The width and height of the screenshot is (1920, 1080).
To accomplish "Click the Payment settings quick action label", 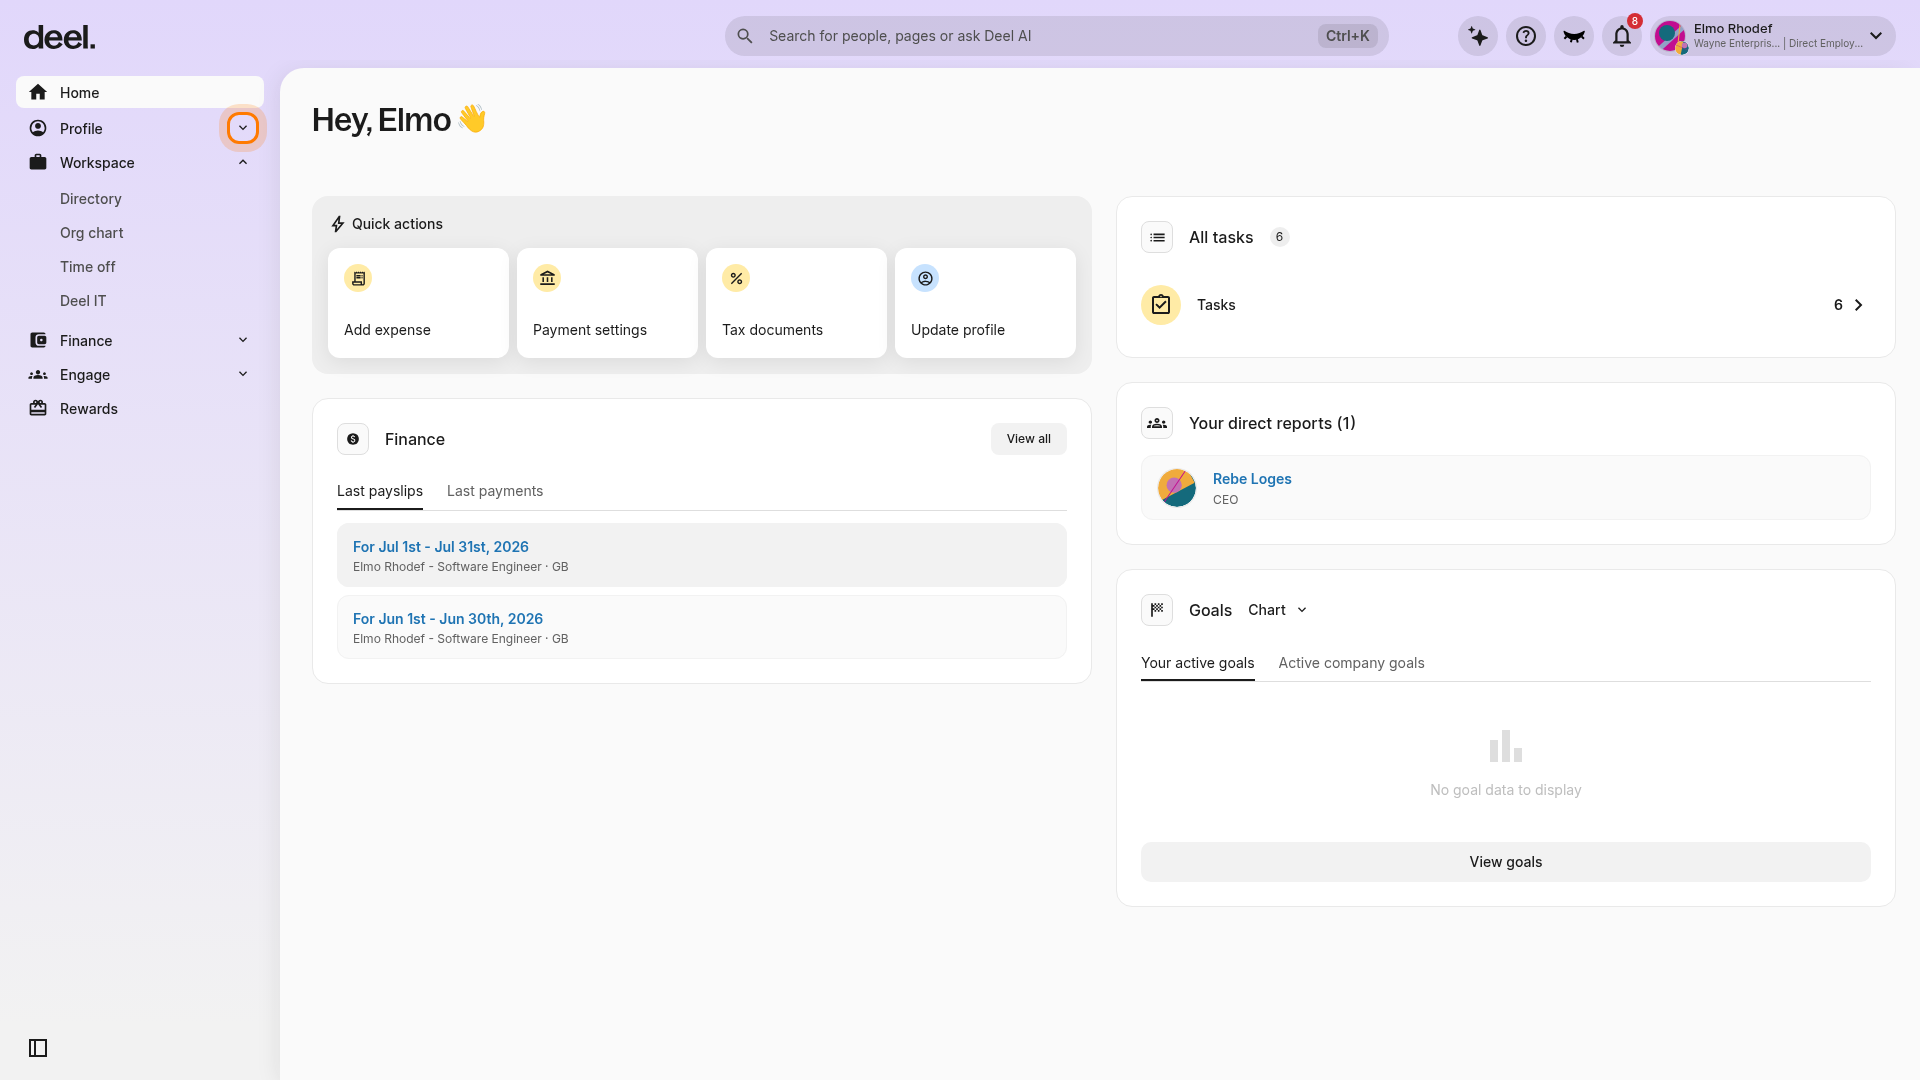I will [590, 330].
